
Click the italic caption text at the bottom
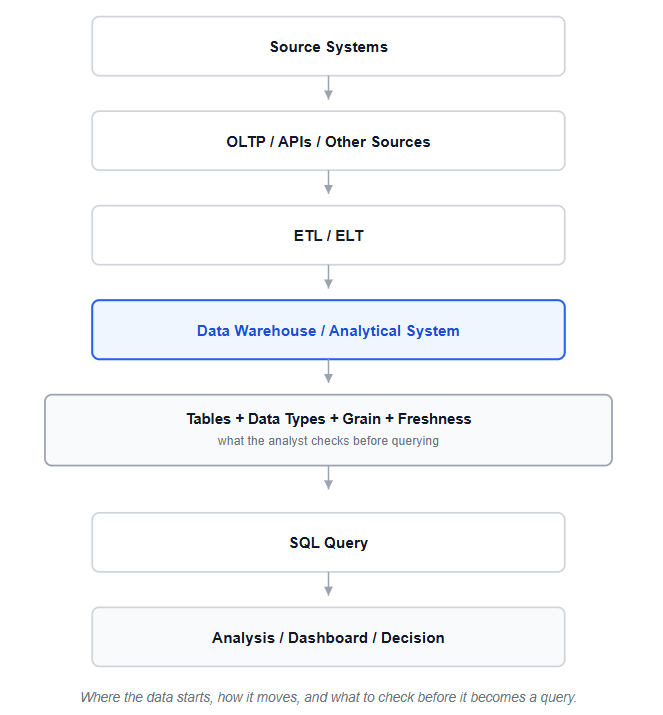coord(328,697)
